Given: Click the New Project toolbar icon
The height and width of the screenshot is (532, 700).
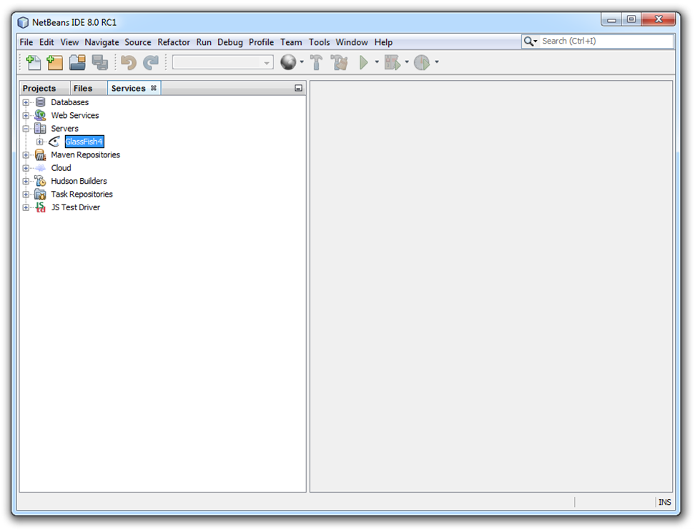Looking at the screenshot, I should point(54,62).
